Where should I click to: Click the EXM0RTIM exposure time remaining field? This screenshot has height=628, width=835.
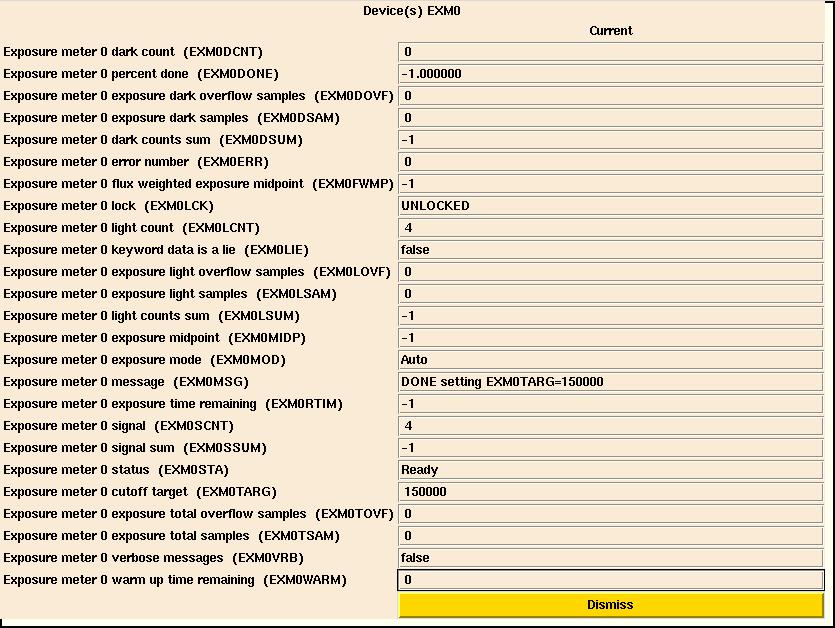click(610, 404)
